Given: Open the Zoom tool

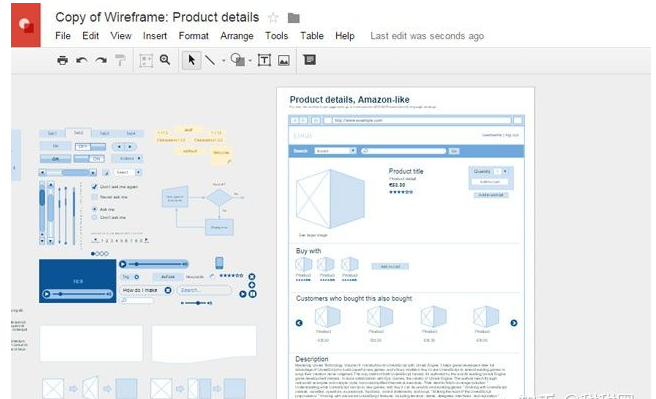Looking at the screenshot, I should [165, 60].
